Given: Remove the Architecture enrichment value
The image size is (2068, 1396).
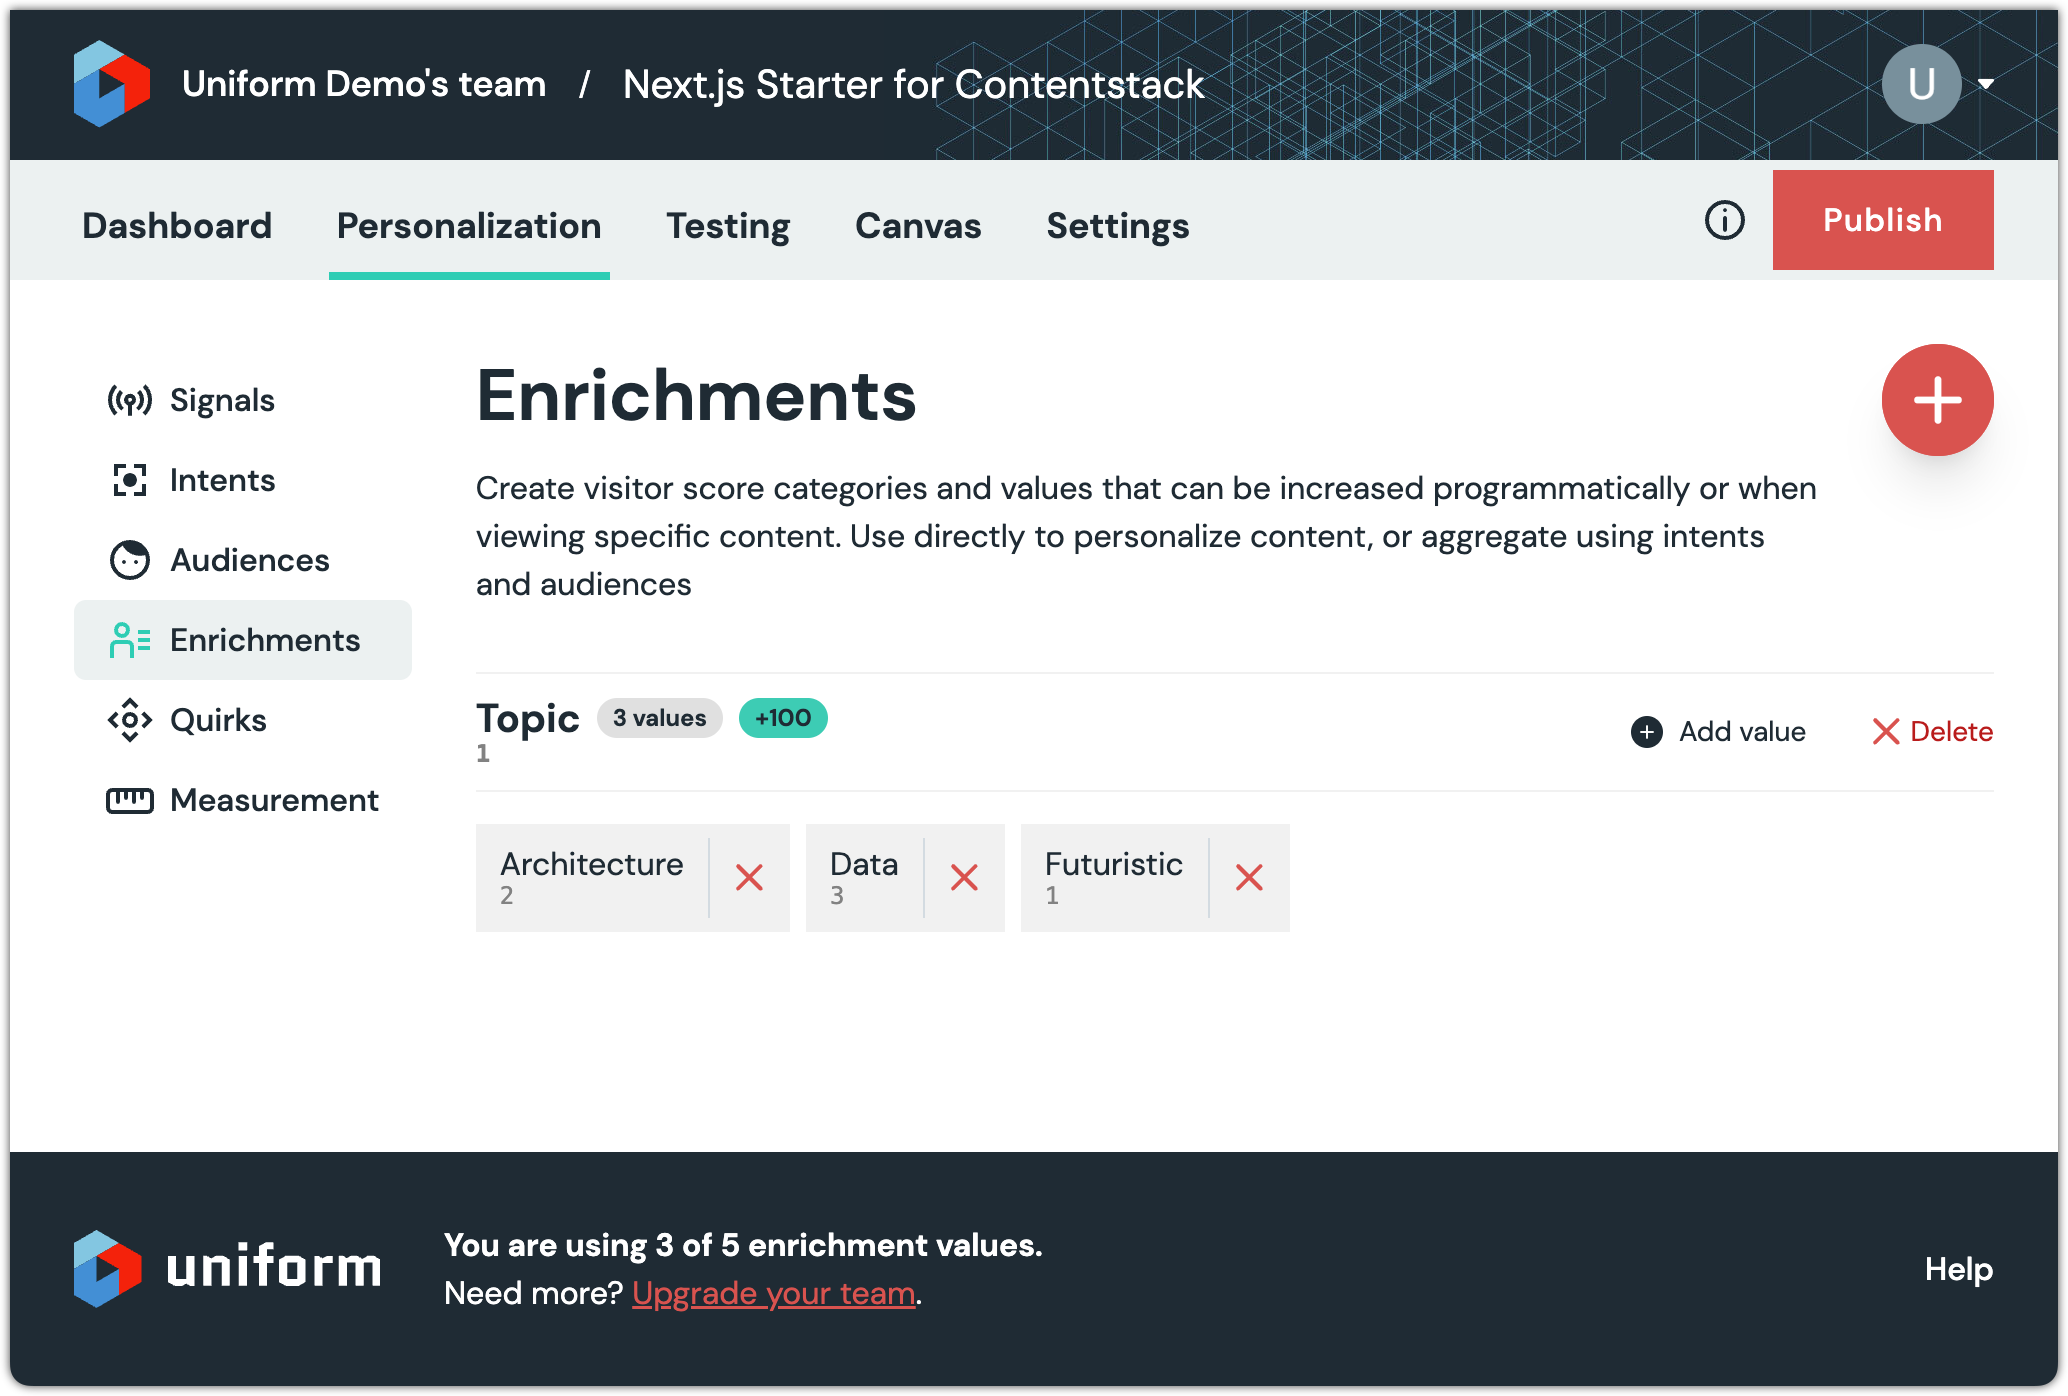Looking at the screenshot, I should point(749,878).
